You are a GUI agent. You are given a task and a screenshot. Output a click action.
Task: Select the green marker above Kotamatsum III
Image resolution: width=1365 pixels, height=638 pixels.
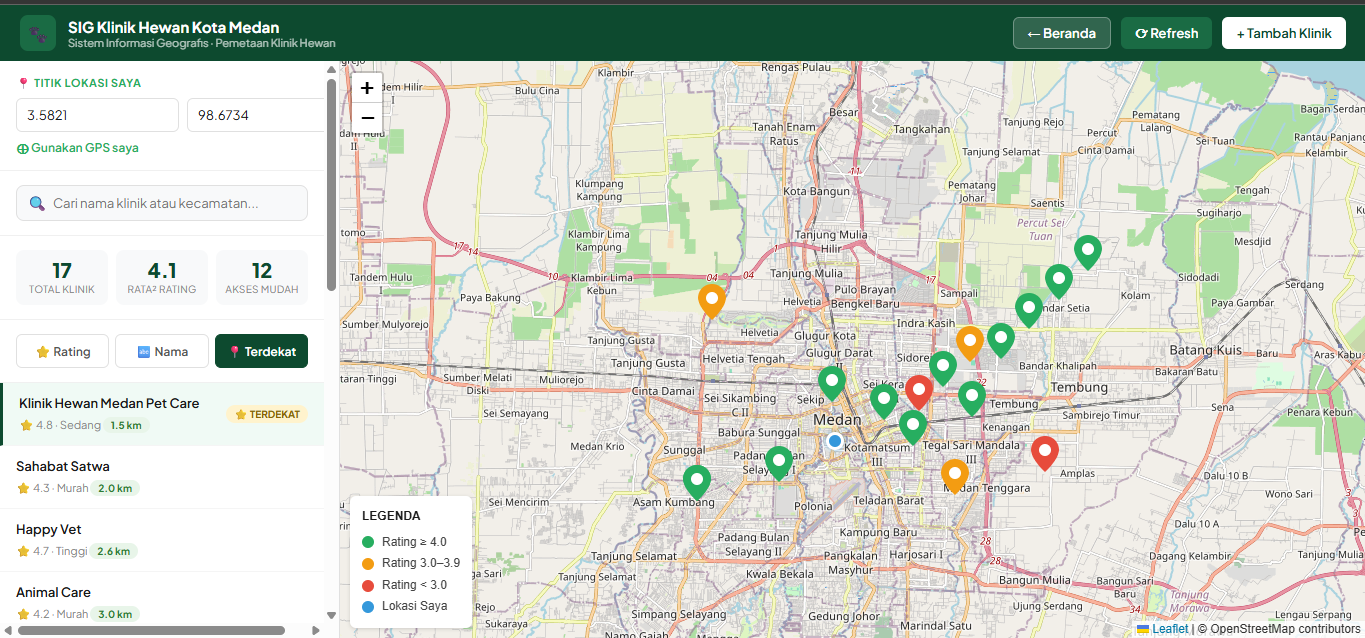click(x=912, y=428)
